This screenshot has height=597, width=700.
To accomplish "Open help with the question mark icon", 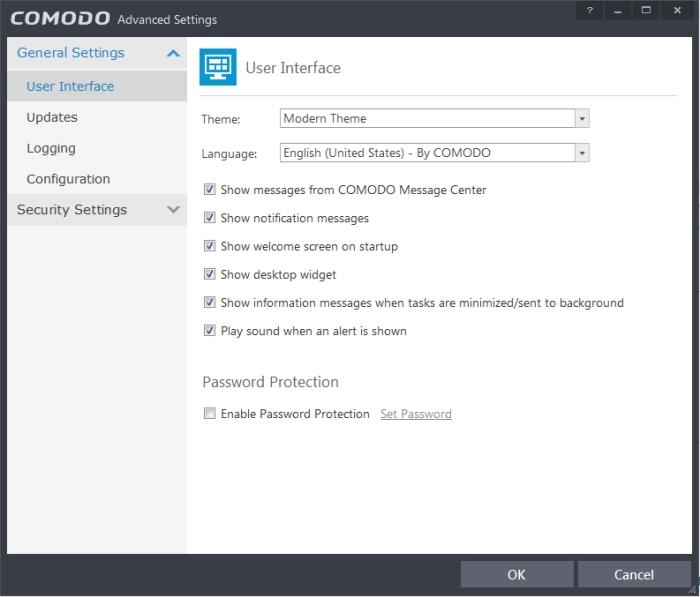I will (590, 10).
